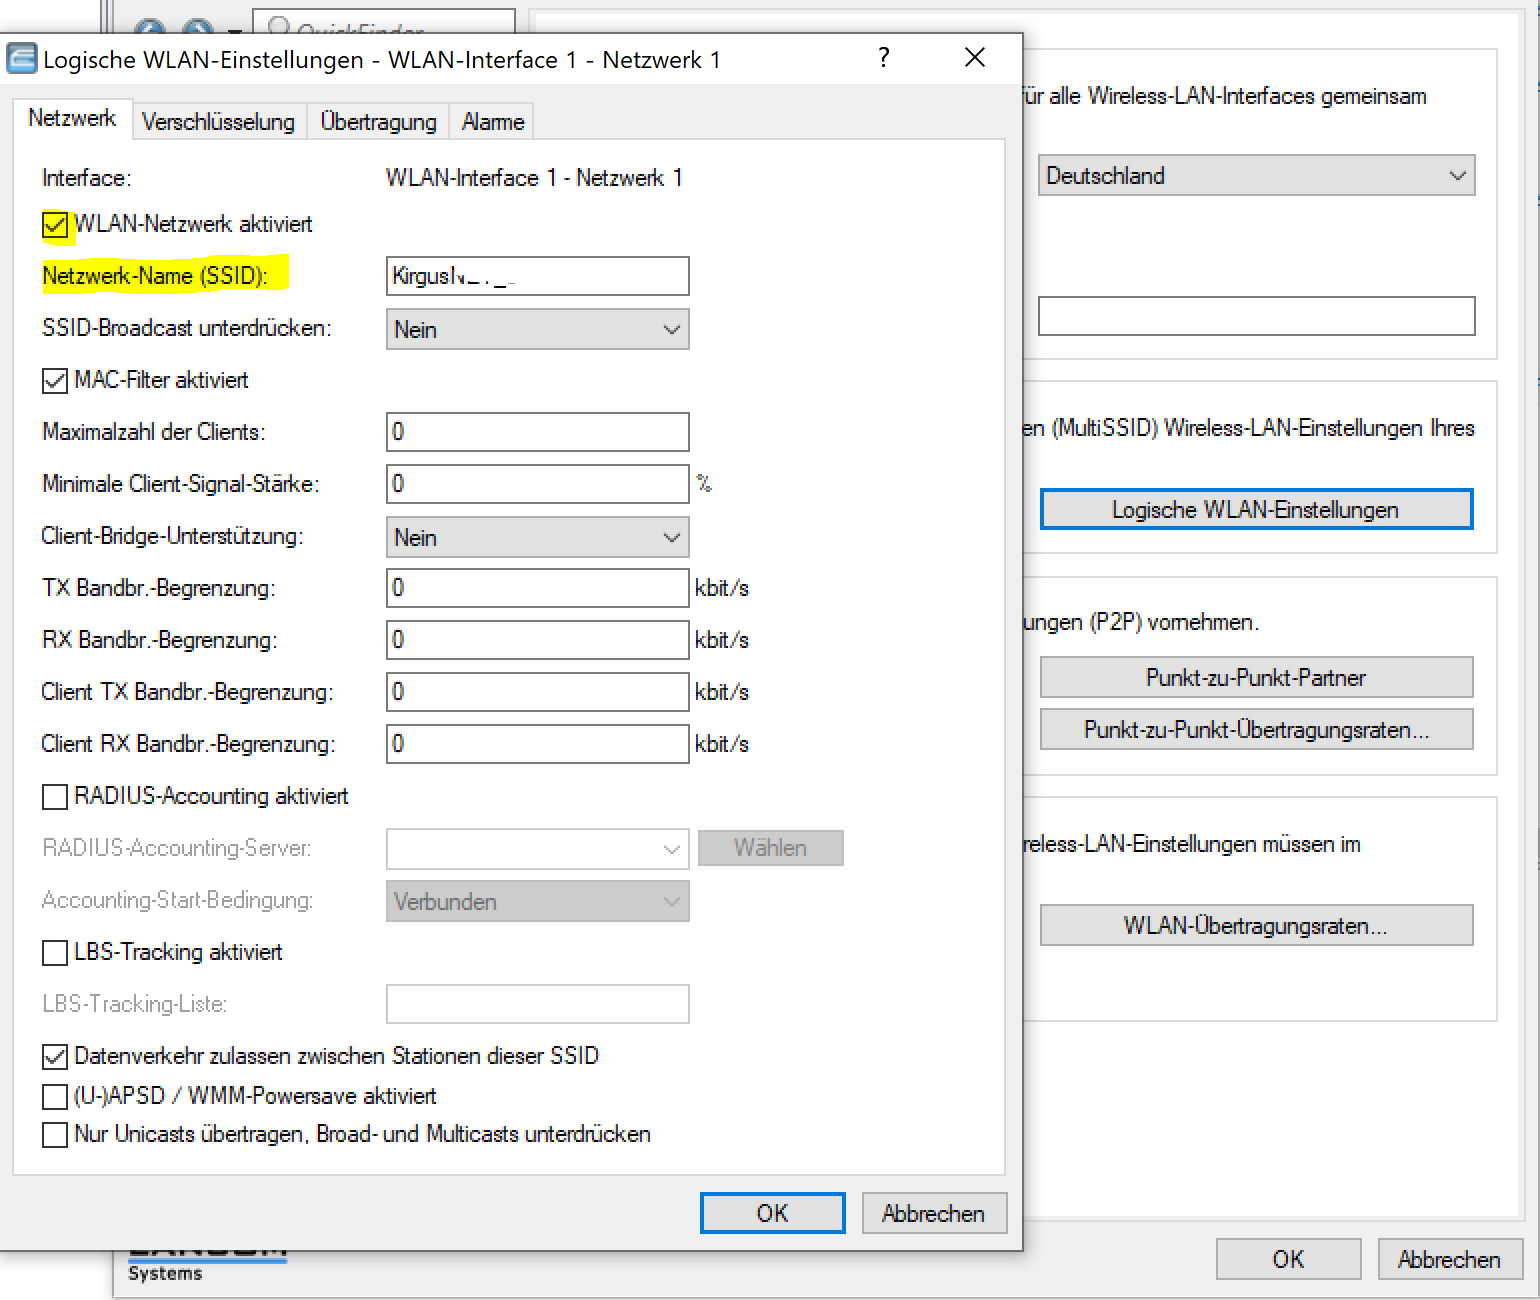The height and width of the screenshot is (1300, 1540).
Task: Enable the LBS-Tracking aktiviert checkbox
Action: [x=55, y=953]
